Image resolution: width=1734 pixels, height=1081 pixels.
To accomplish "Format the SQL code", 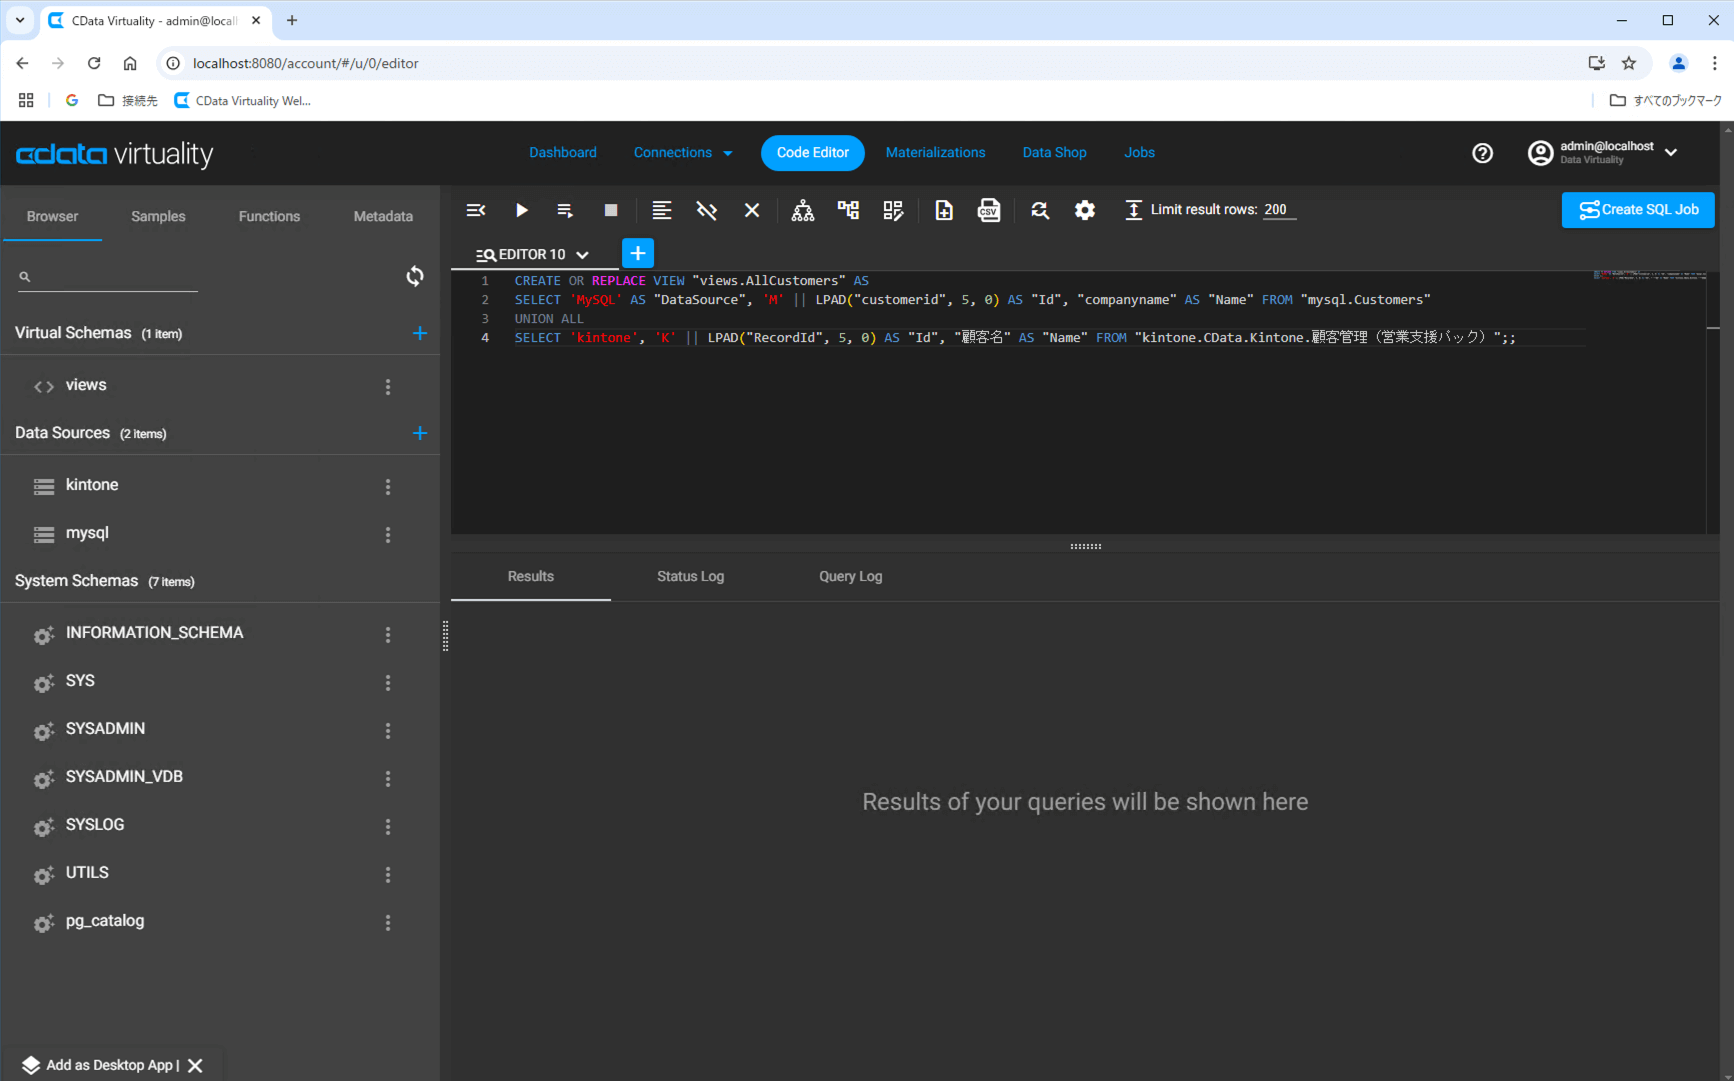I will pyautogui.click(x=661, y=210).
